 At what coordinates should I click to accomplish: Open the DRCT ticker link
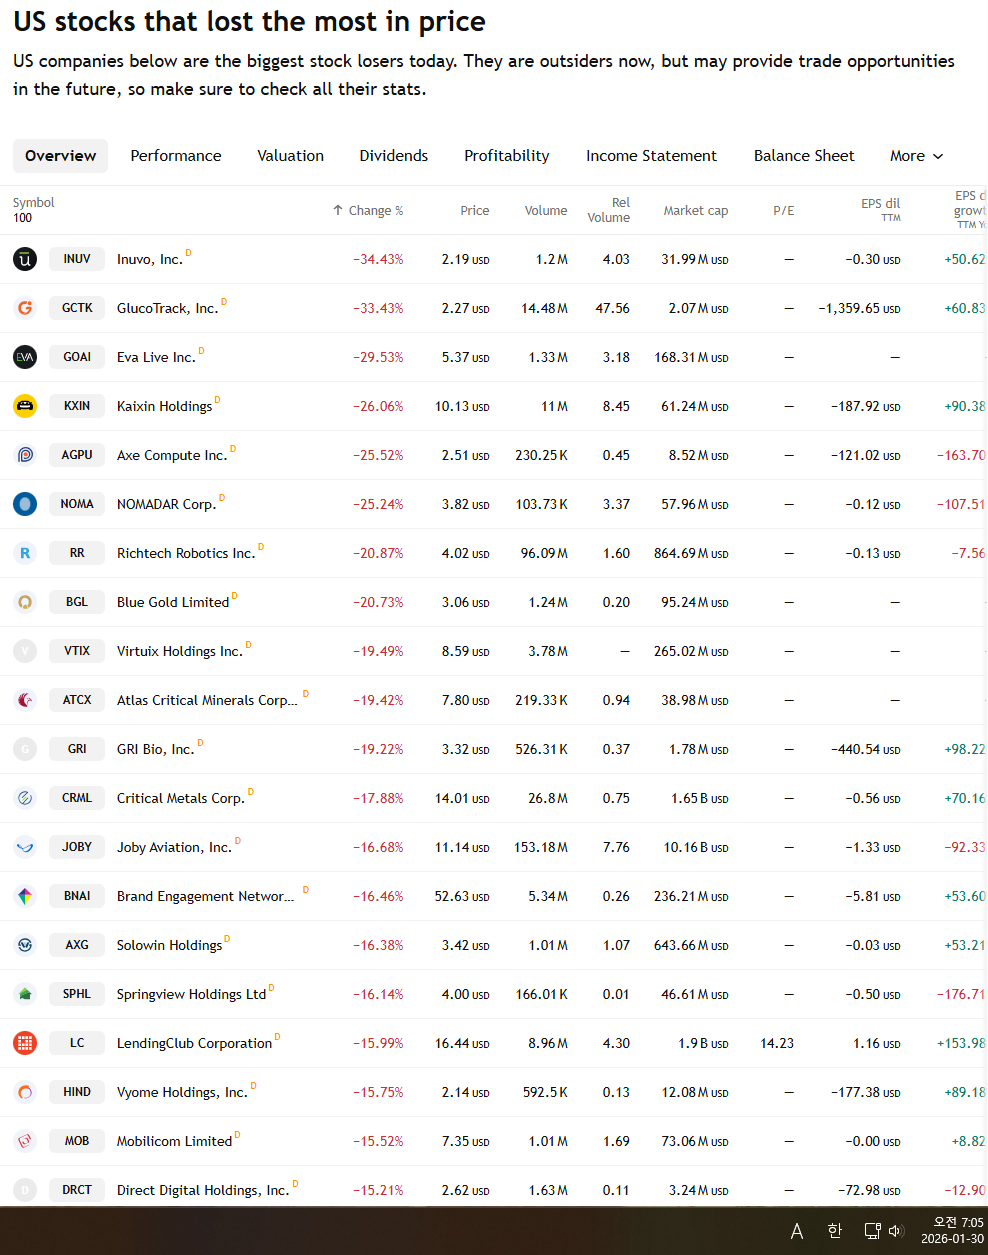77,1190
